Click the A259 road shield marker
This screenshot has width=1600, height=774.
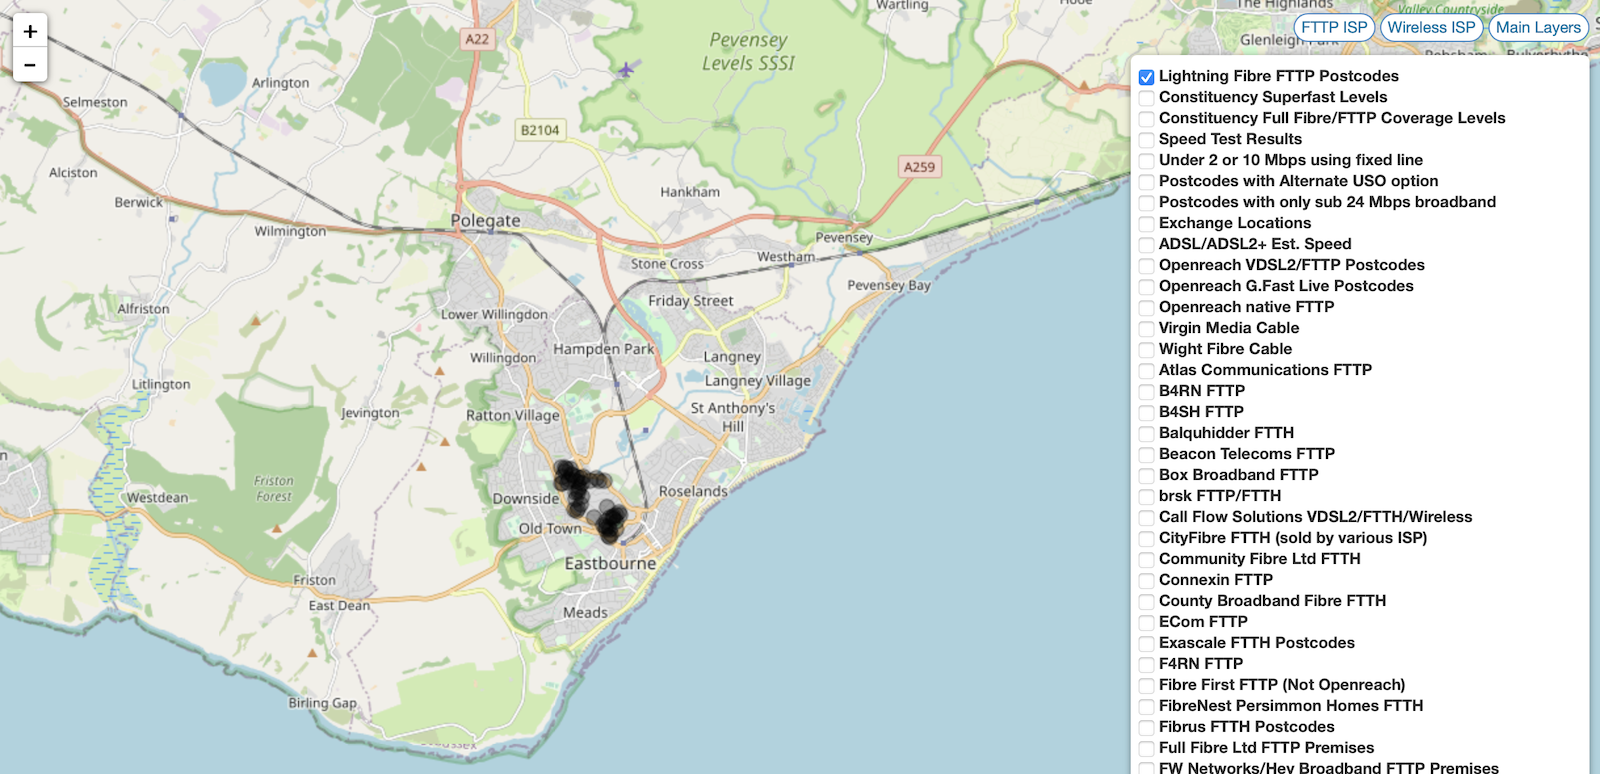coord(919,167)
